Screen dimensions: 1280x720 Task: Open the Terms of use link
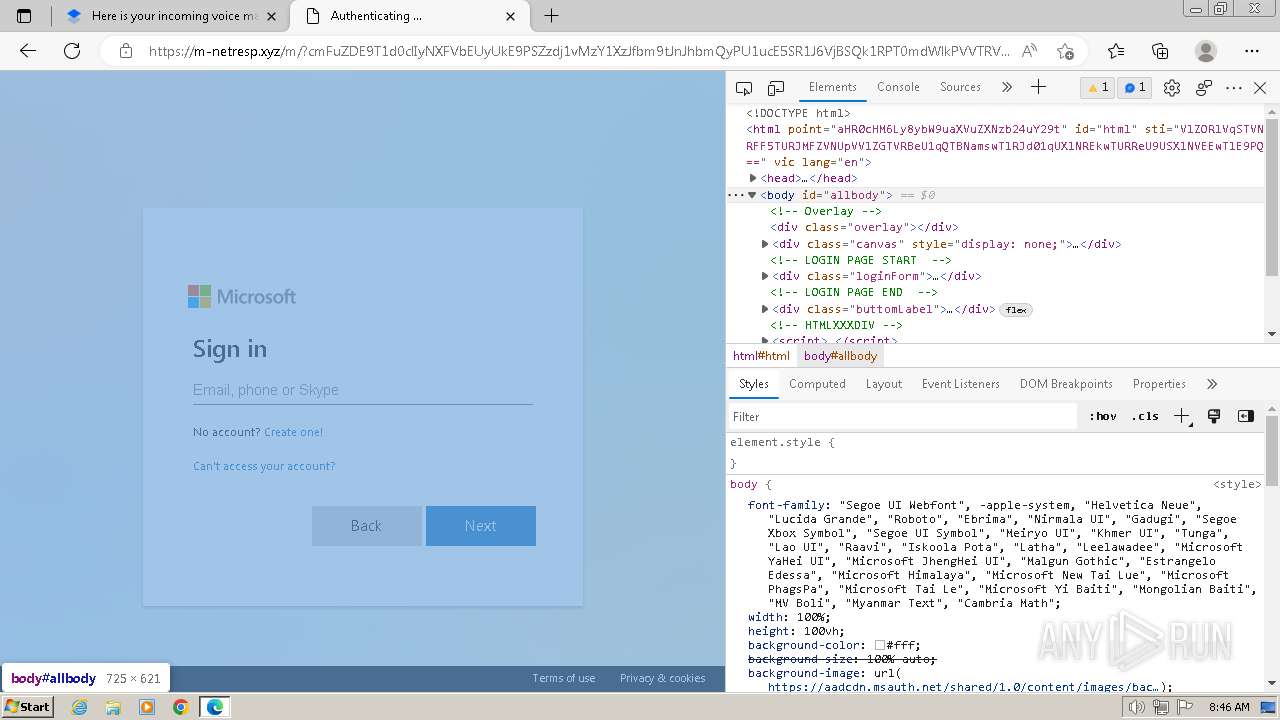coord(563,678)
